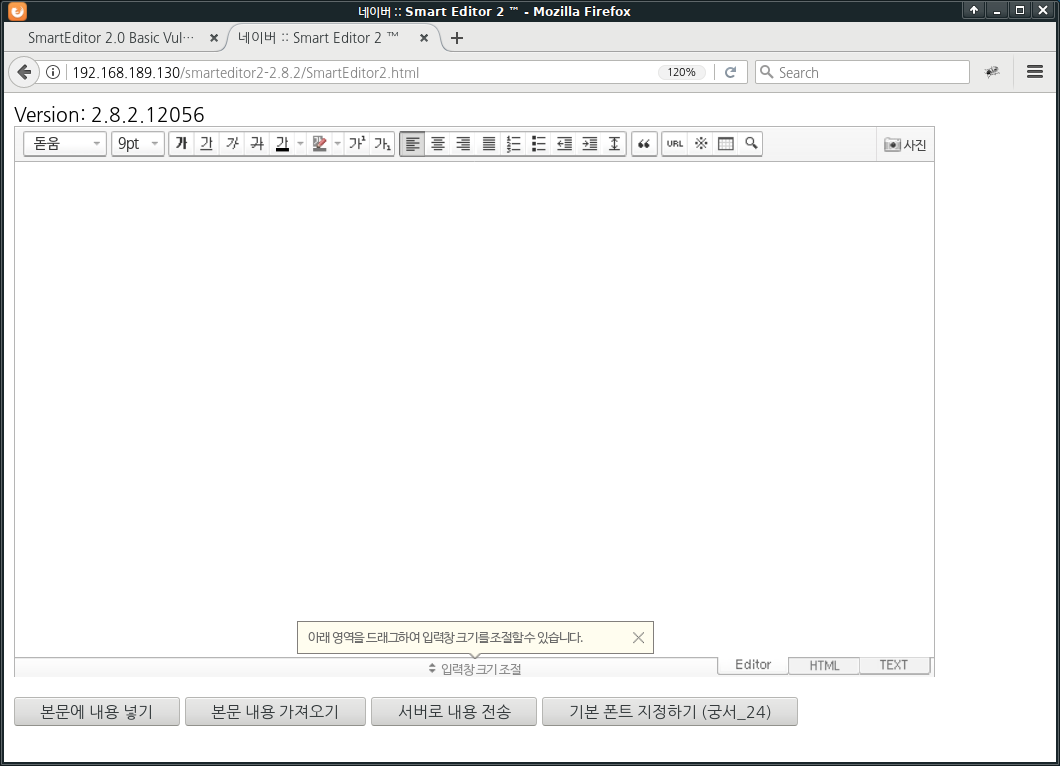Apply the background highlight color
This screenshot has height=766, width=1060.
click(x=319, y=143)
